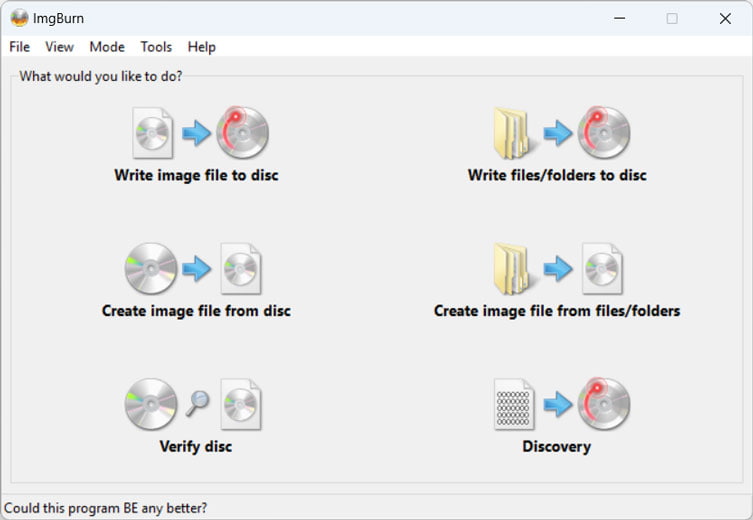Close the ImgBurn window
This screenshot has width=753, height=520.
coord(725,18)
